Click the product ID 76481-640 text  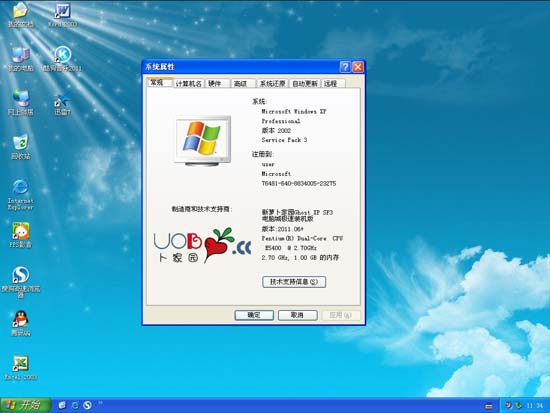click(x=299, y=183)
